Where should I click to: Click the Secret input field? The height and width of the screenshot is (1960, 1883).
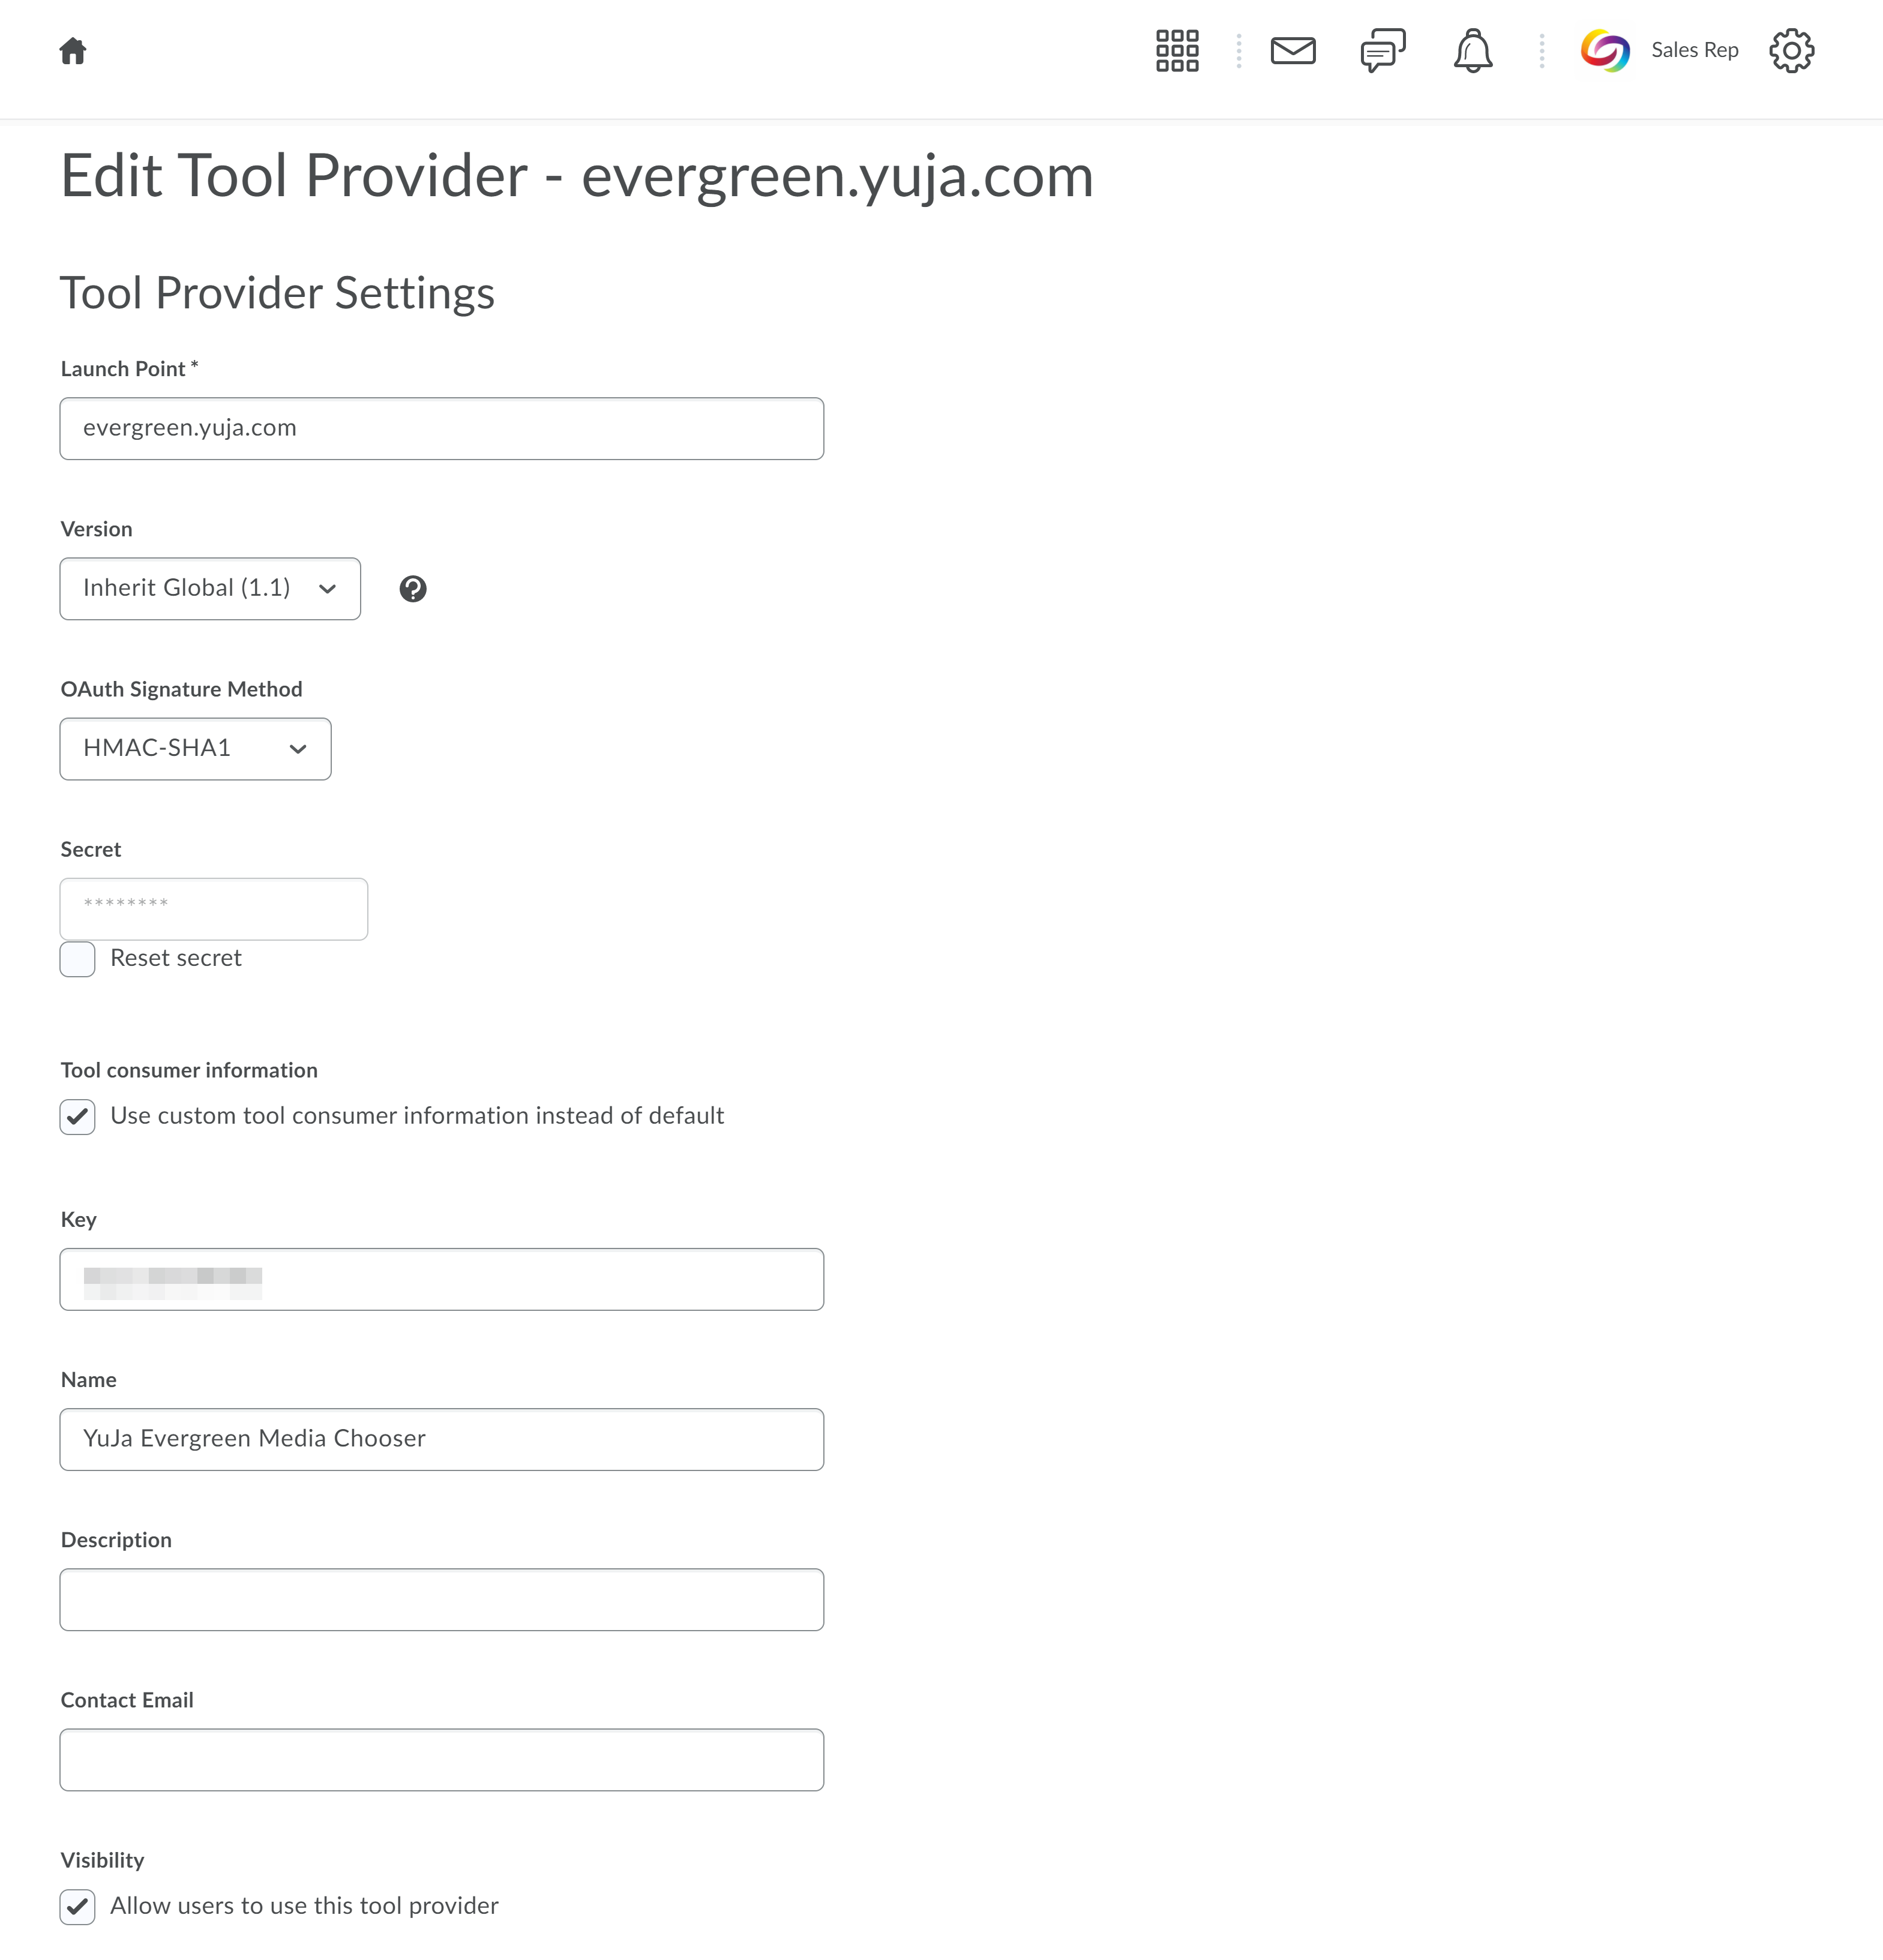point(214,909)
